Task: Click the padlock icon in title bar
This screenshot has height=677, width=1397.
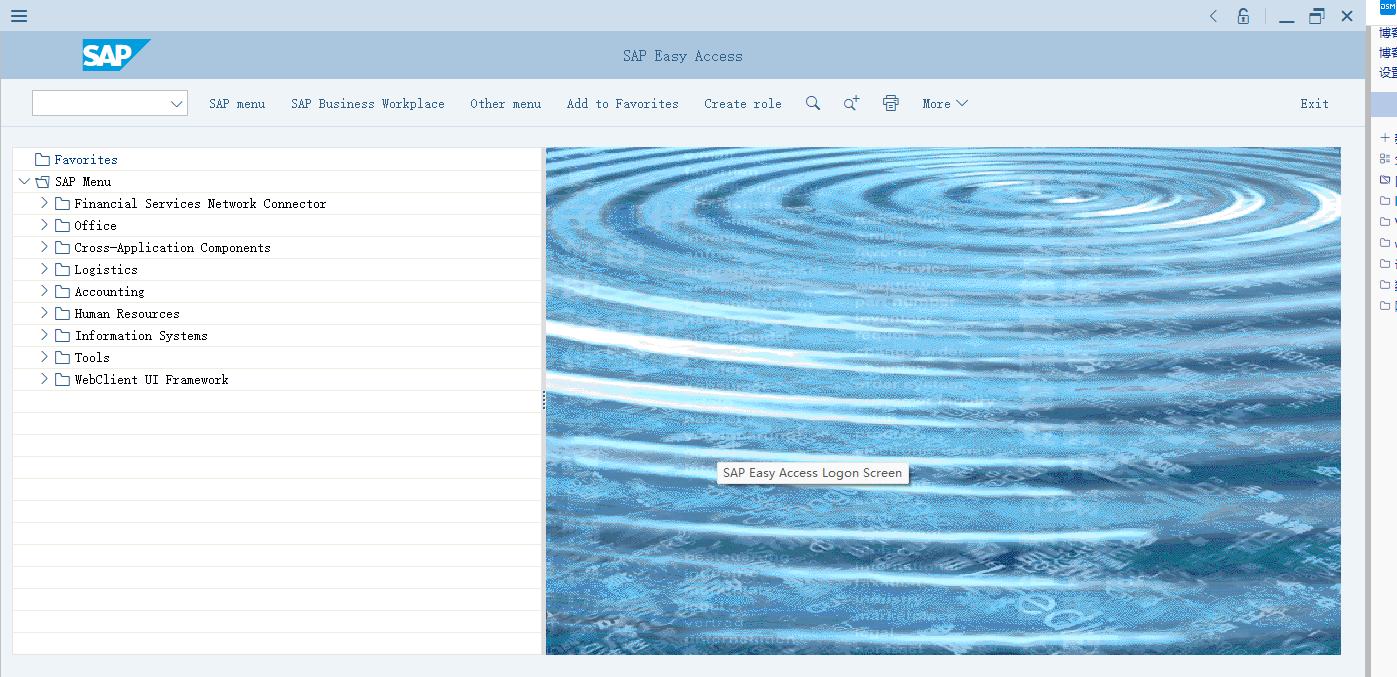Action: pos(1243,16)
